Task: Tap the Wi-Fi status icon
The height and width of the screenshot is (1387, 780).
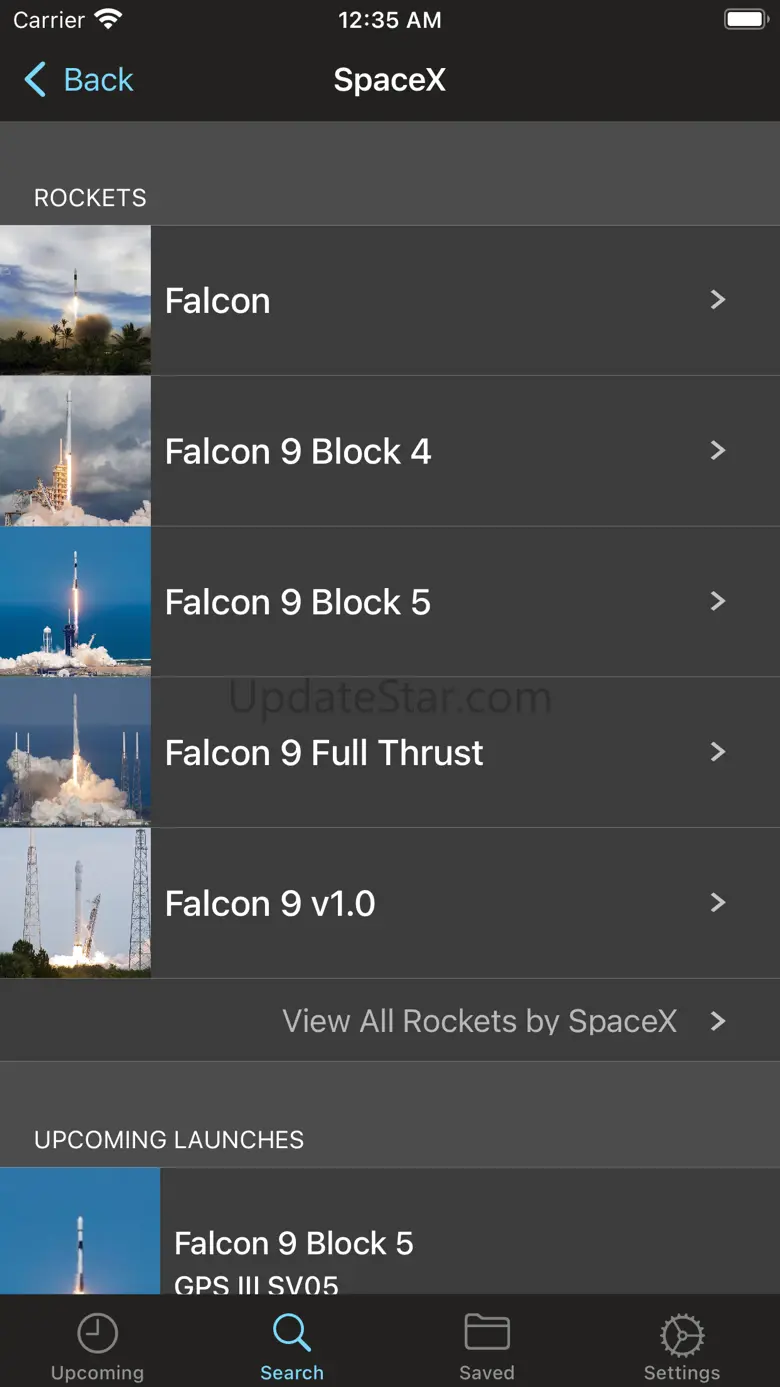Action: [x=107, y=19]
